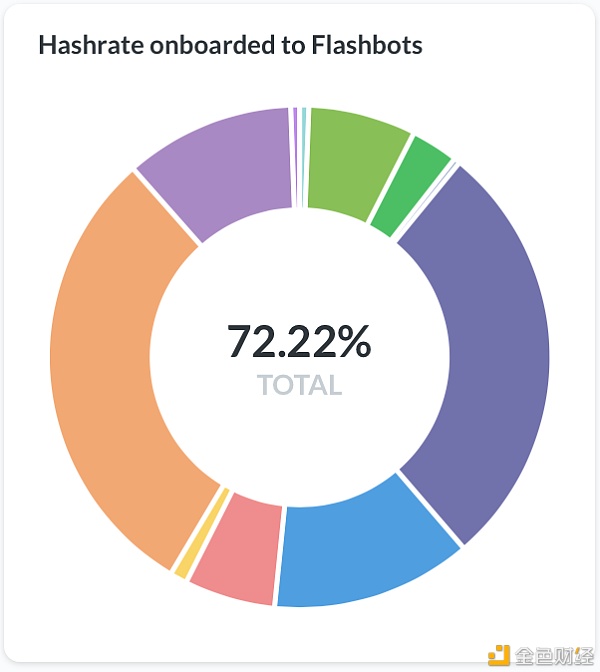This screenshot has width=600, height=672.
Task: Click the gold watermark logo icon
Action: point(499,655)
